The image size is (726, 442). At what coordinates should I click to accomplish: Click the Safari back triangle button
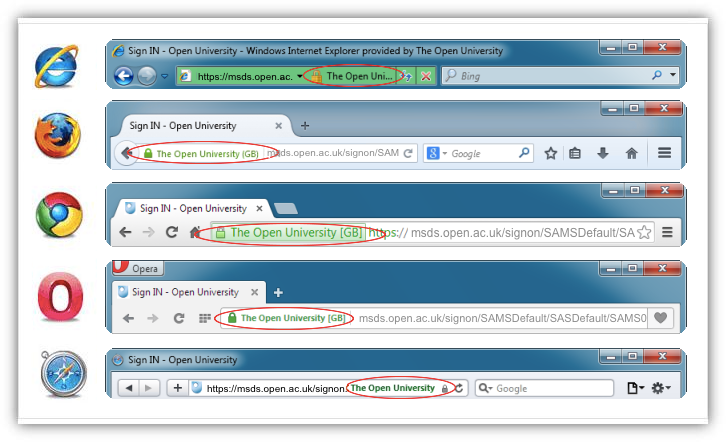[x=129, y=388]
